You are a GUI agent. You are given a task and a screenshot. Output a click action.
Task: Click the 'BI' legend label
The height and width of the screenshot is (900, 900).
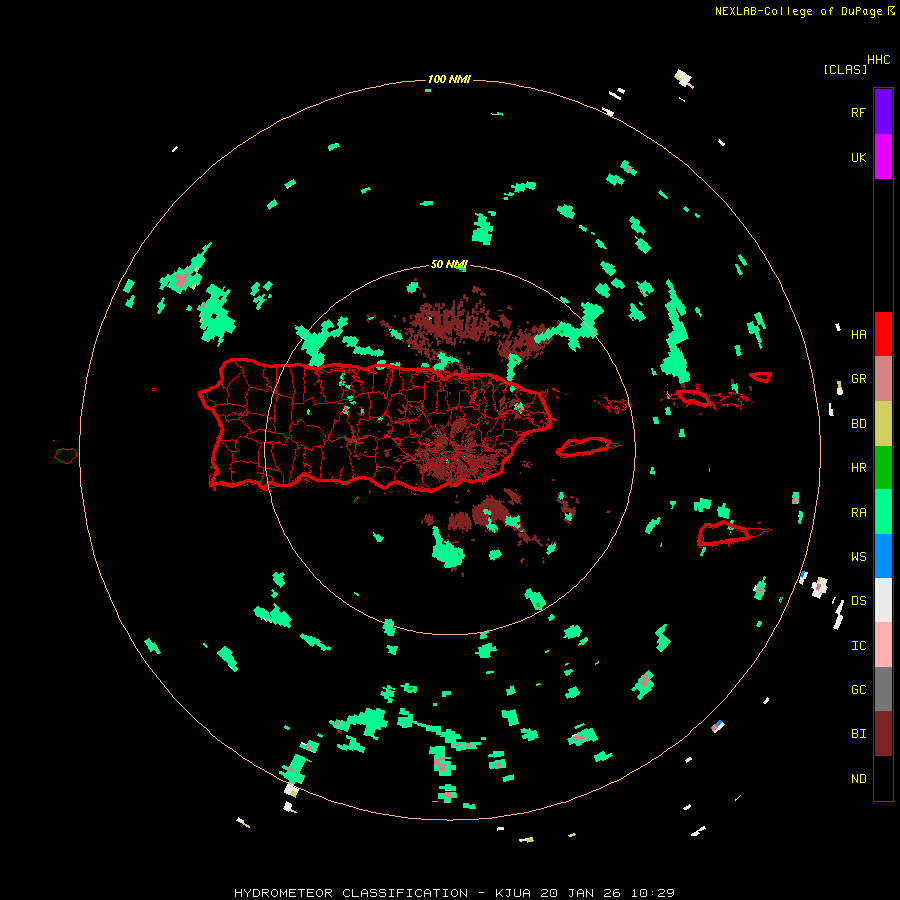click(x=858, y=734)
